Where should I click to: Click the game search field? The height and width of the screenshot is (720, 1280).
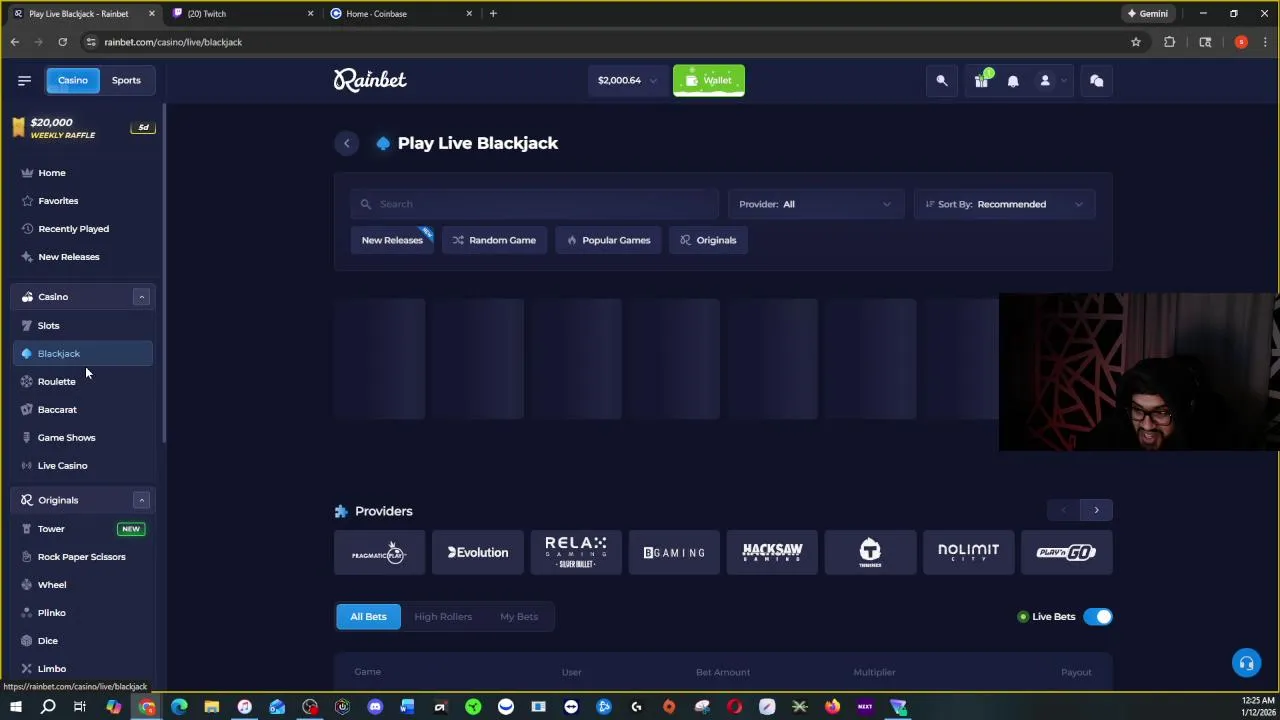[x=534, y=204]
